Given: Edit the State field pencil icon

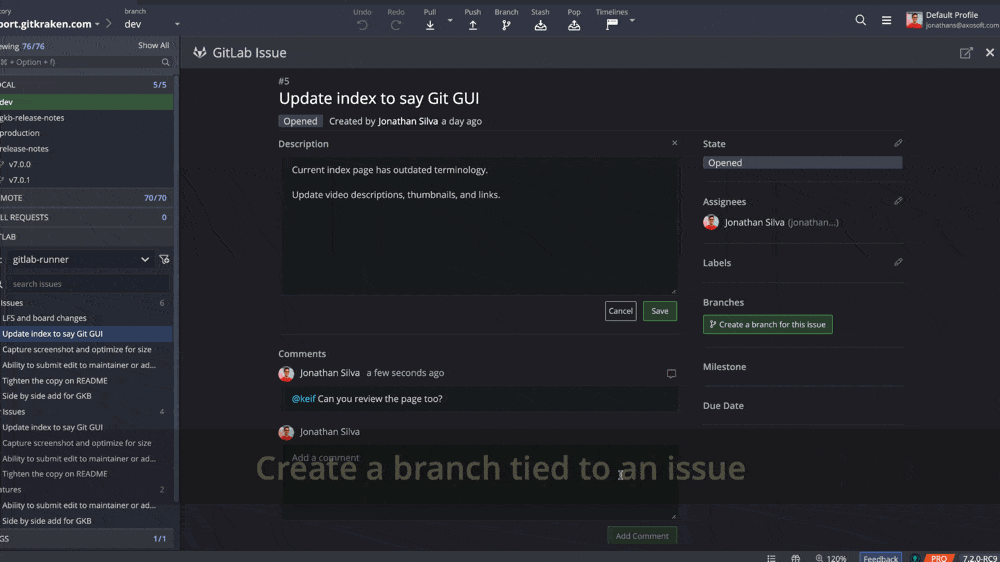Looking at the screenshot, I should click(898, 143).
